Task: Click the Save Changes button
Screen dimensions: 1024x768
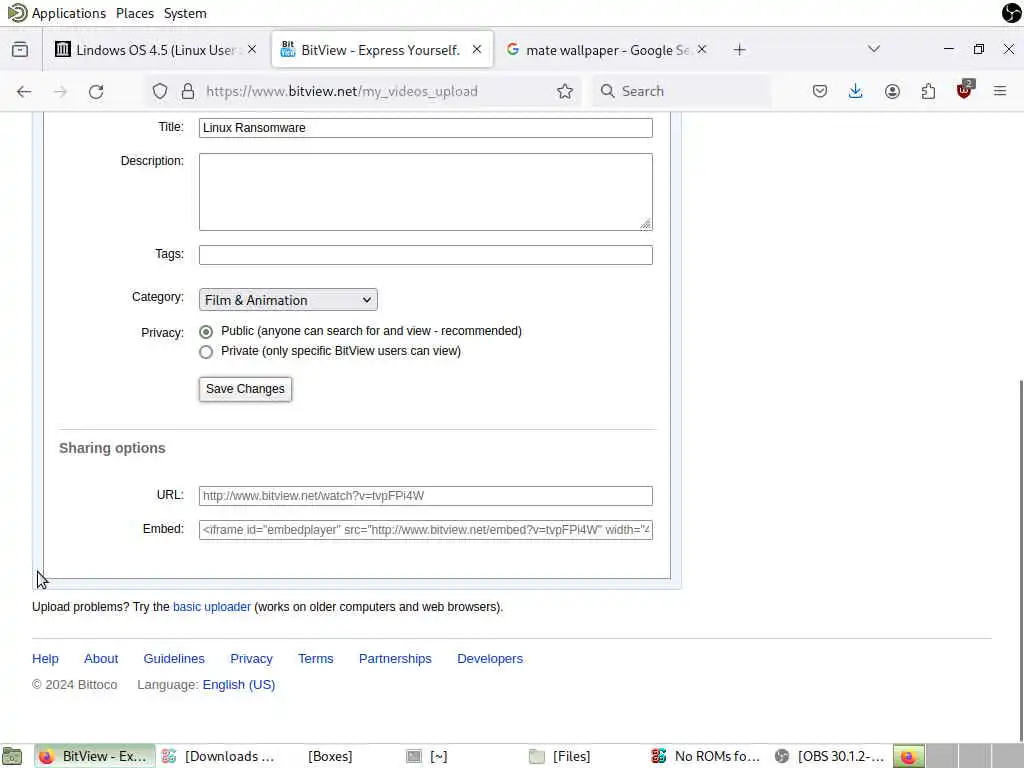Action: (x=246, y=389)
